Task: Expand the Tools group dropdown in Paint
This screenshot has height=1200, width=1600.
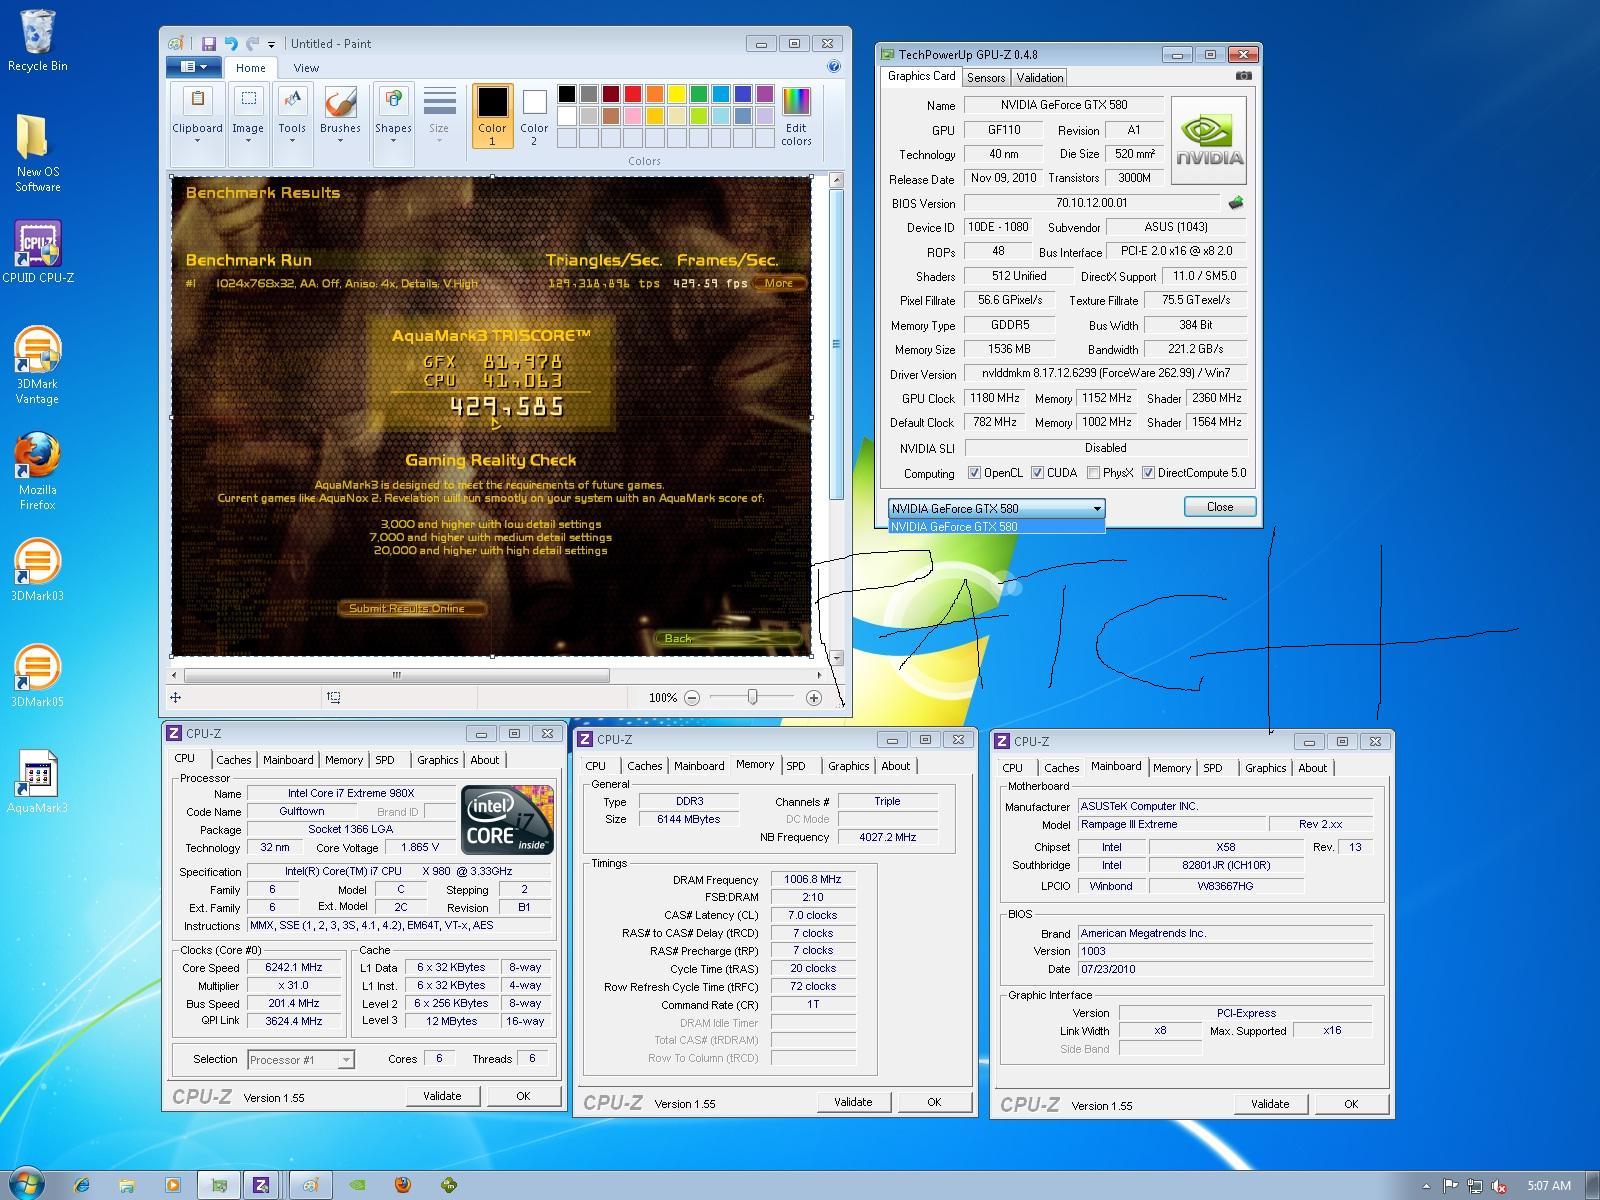Action: 292,124
